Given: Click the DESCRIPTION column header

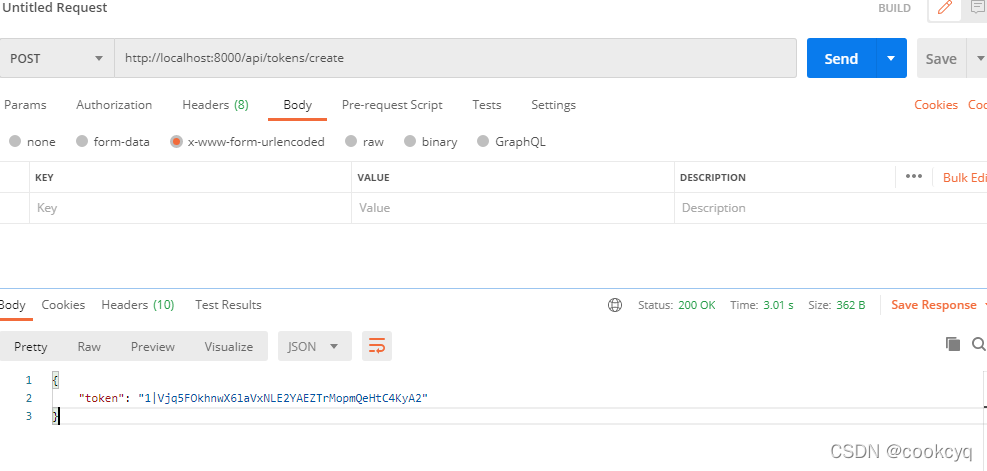Looking at the screenshot, I should coord(713,178).
